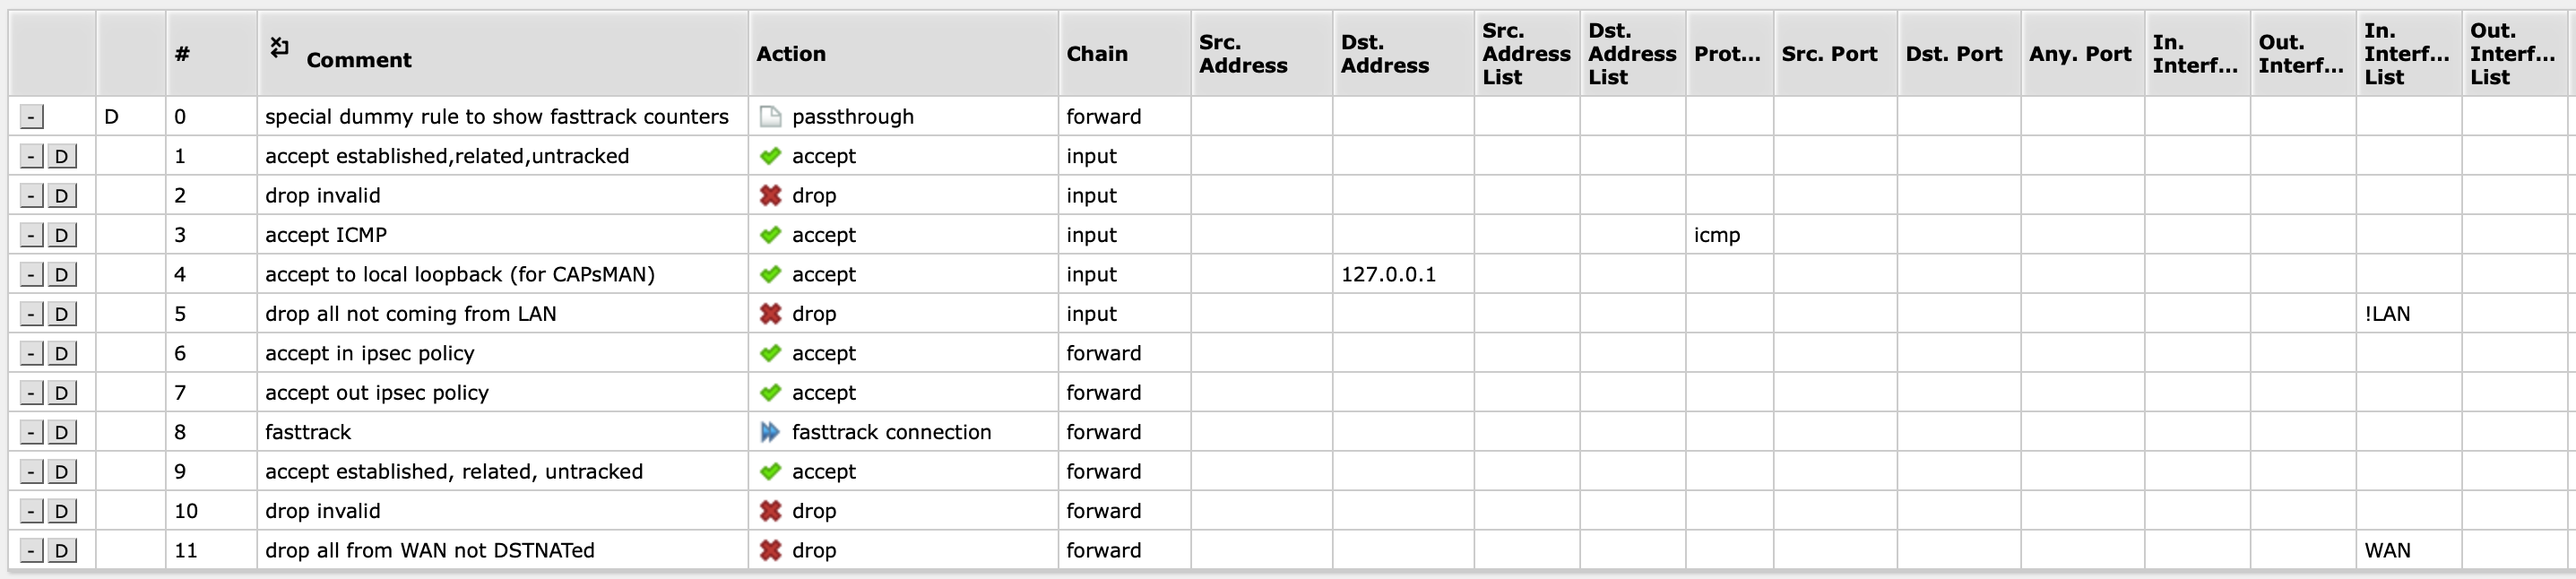The image size is (2576, 579).
Task: Toggle the D button on 'drop all not coming from LAN'
Action: coord(62,313)
